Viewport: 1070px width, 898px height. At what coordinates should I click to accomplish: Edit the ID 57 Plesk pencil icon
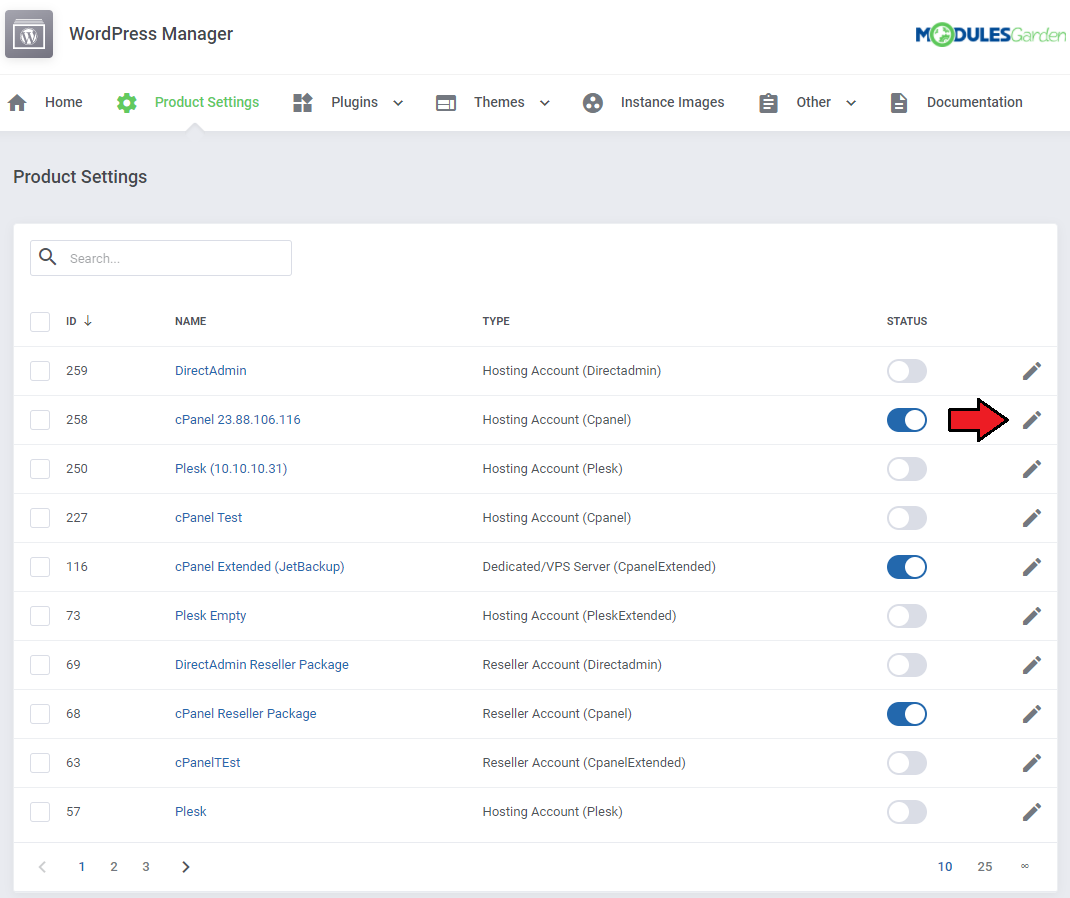point(1032,812)
